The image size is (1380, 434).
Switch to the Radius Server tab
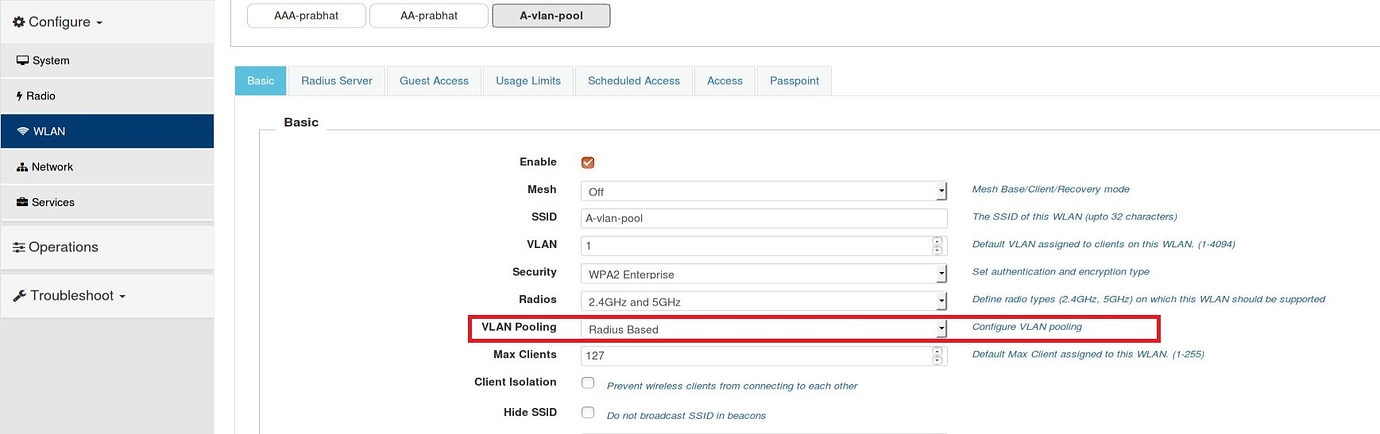coord(337,81)
